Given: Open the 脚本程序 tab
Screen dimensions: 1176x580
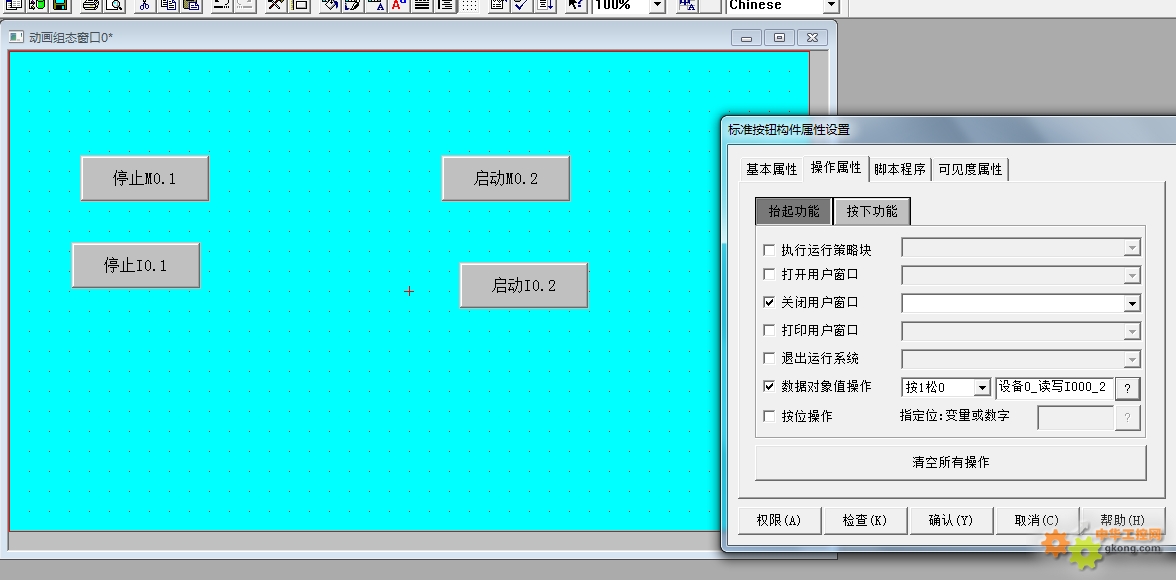Looking at the screenshot, I should point(900,170).
